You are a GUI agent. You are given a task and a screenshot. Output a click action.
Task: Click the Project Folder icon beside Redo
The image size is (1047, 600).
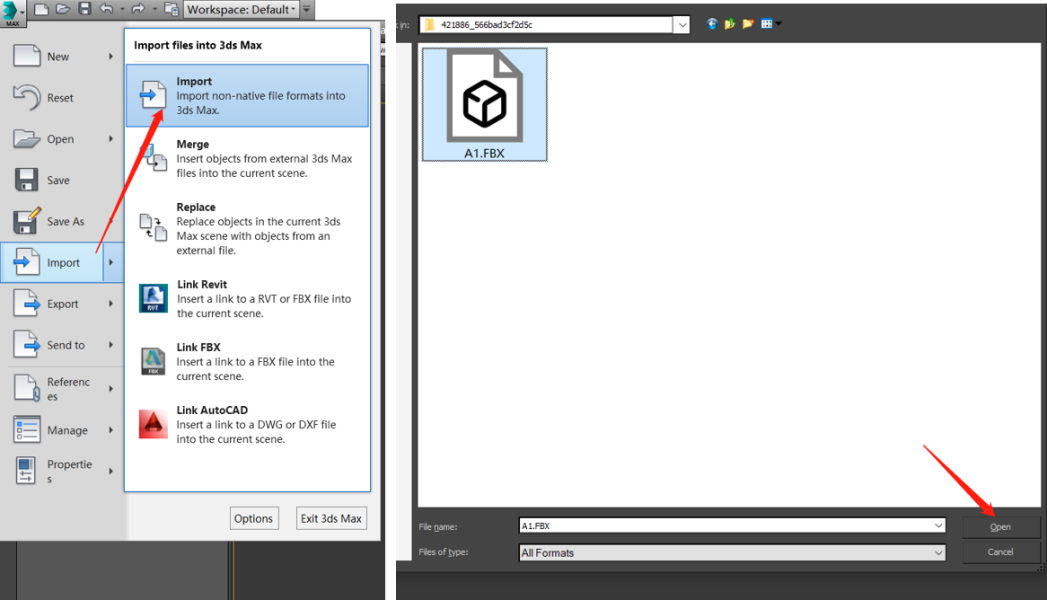171,9
